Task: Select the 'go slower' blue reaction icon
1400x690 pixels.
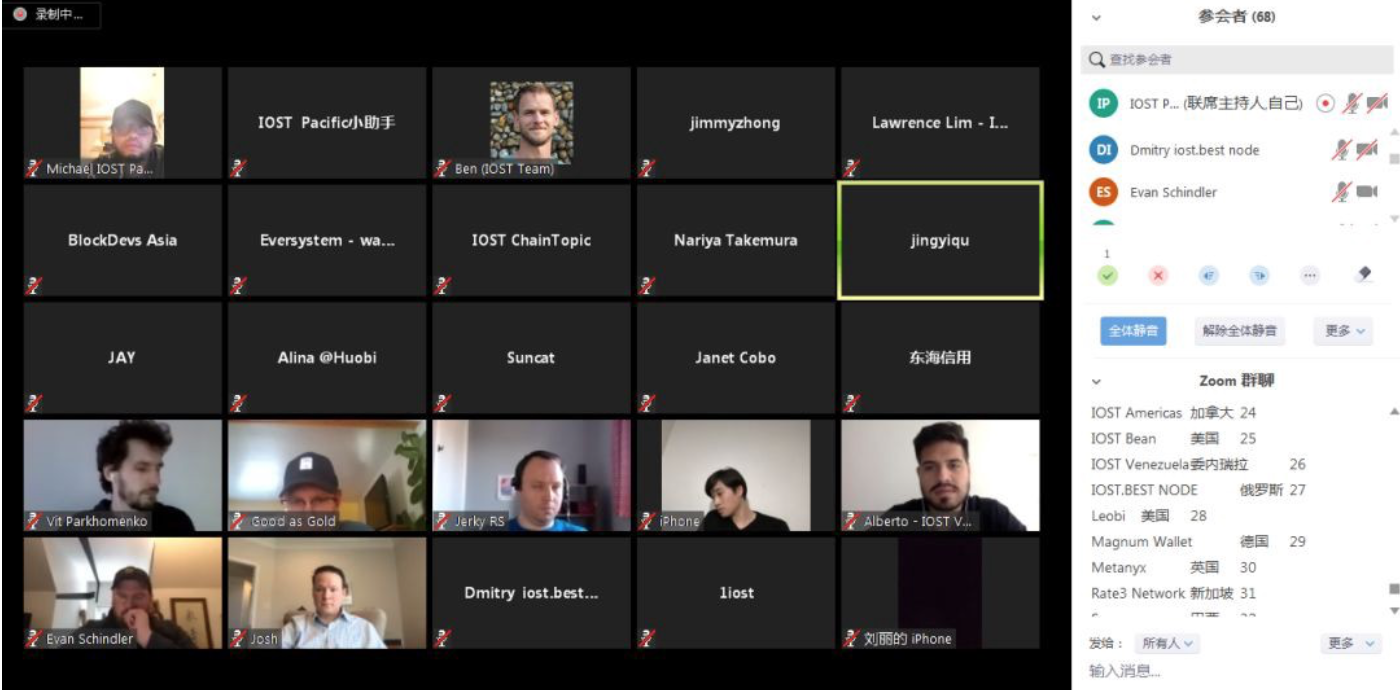Action: point(1209,275)
